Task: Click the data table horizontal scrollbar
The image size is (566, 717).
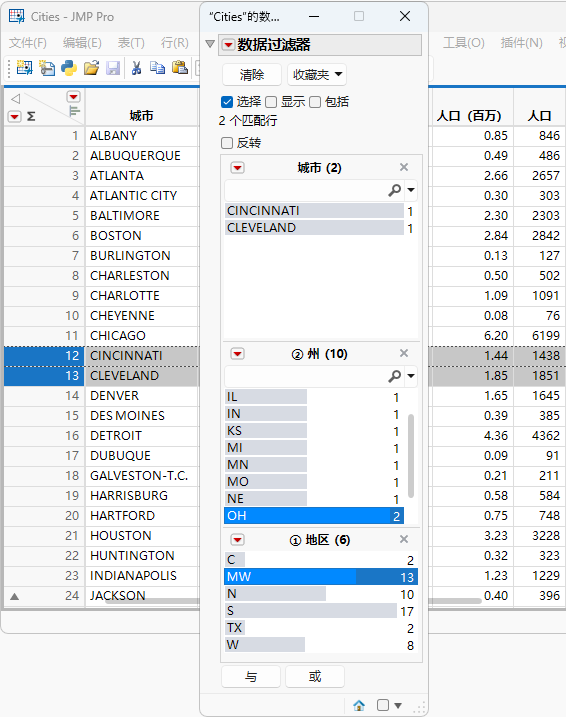Action: [x=293, y=601]
